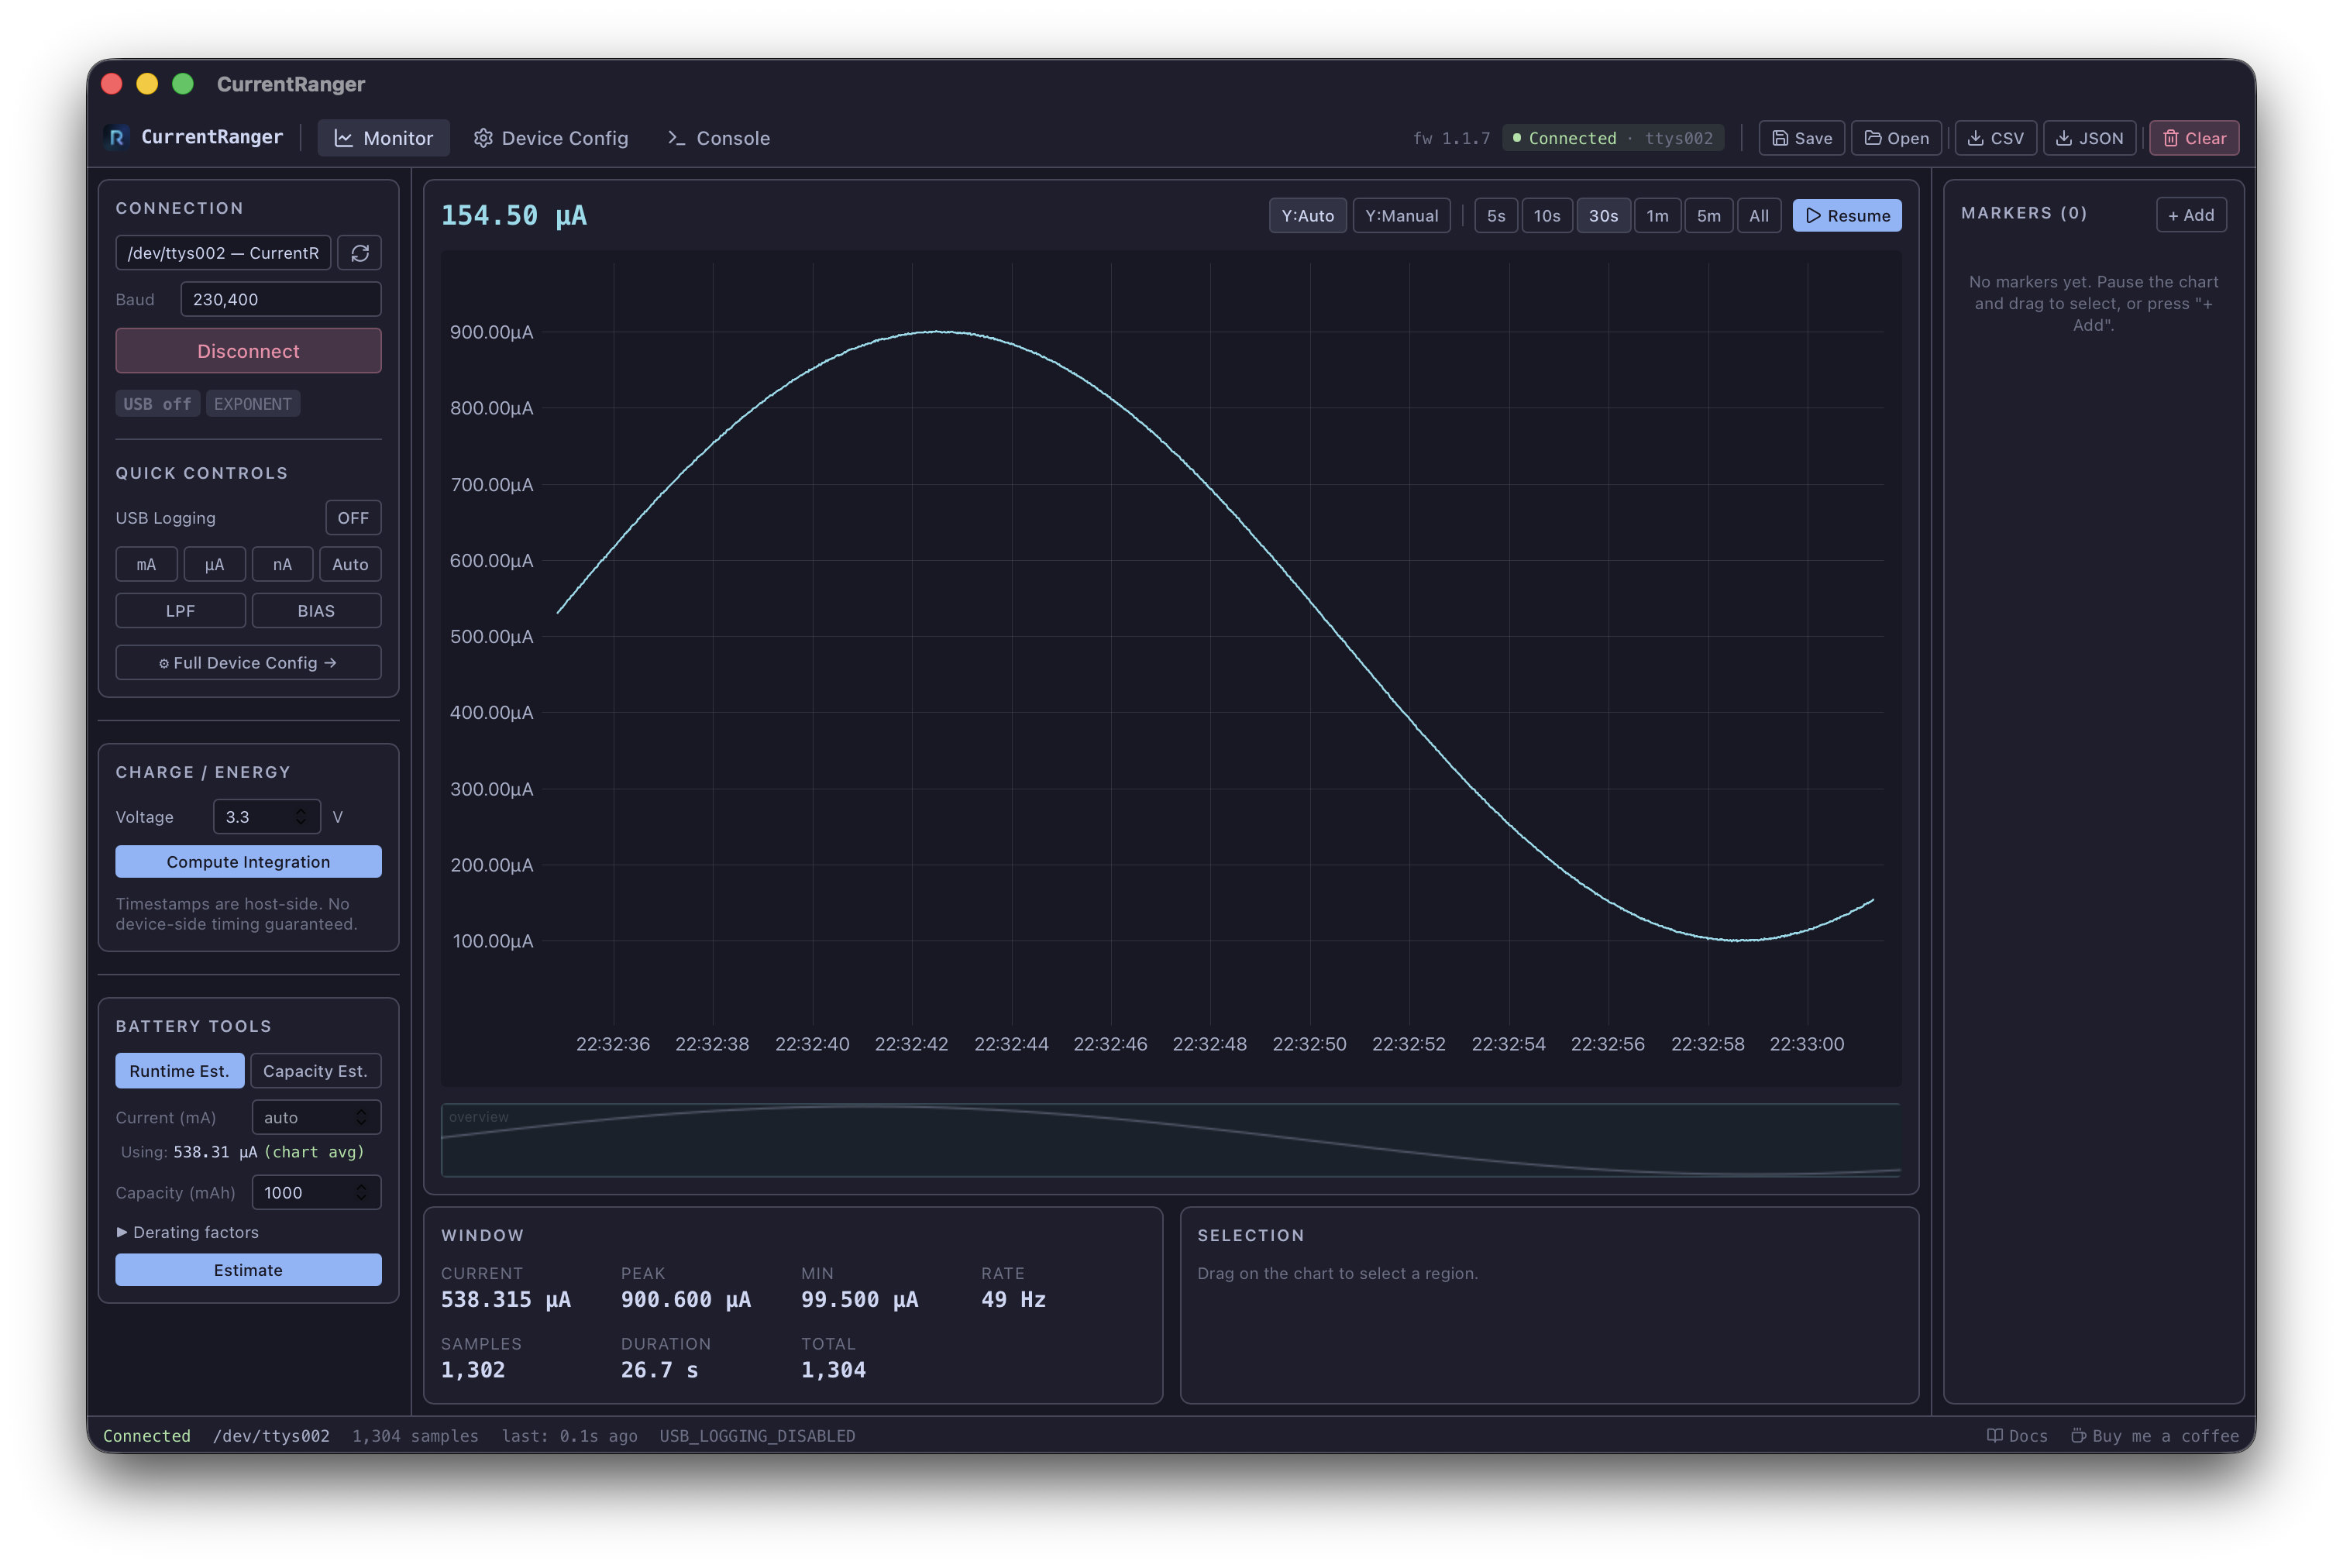Screen dimensions: 2343x1568
Task: Toggle the BIAS setting
Action: tap(316, 610)
